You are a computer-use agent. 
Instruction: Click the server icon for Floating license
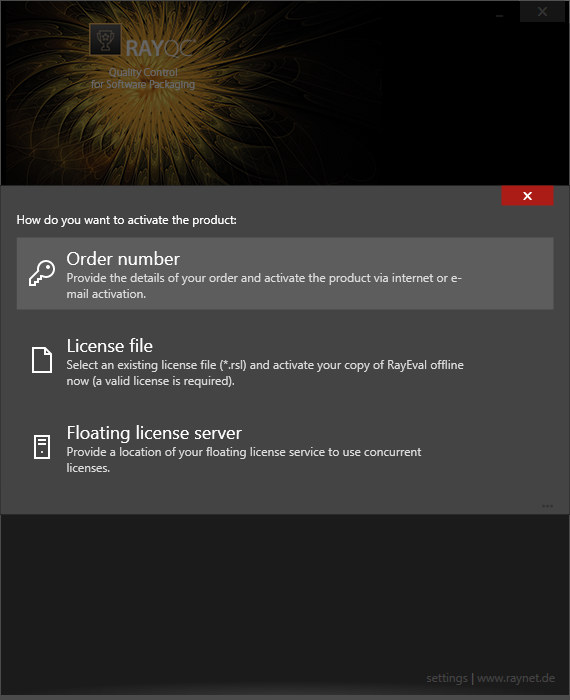tap(42, 447)
